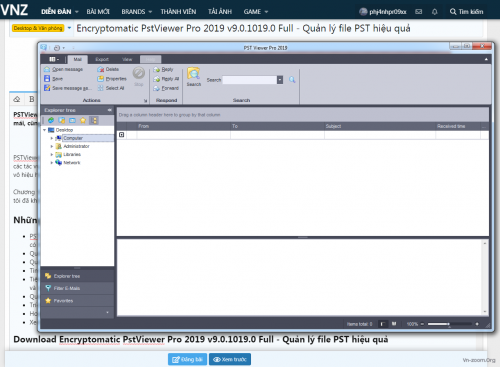Collapse the Desktop tree node
Viewport: 500px width, 367px height.
[45, 130]
